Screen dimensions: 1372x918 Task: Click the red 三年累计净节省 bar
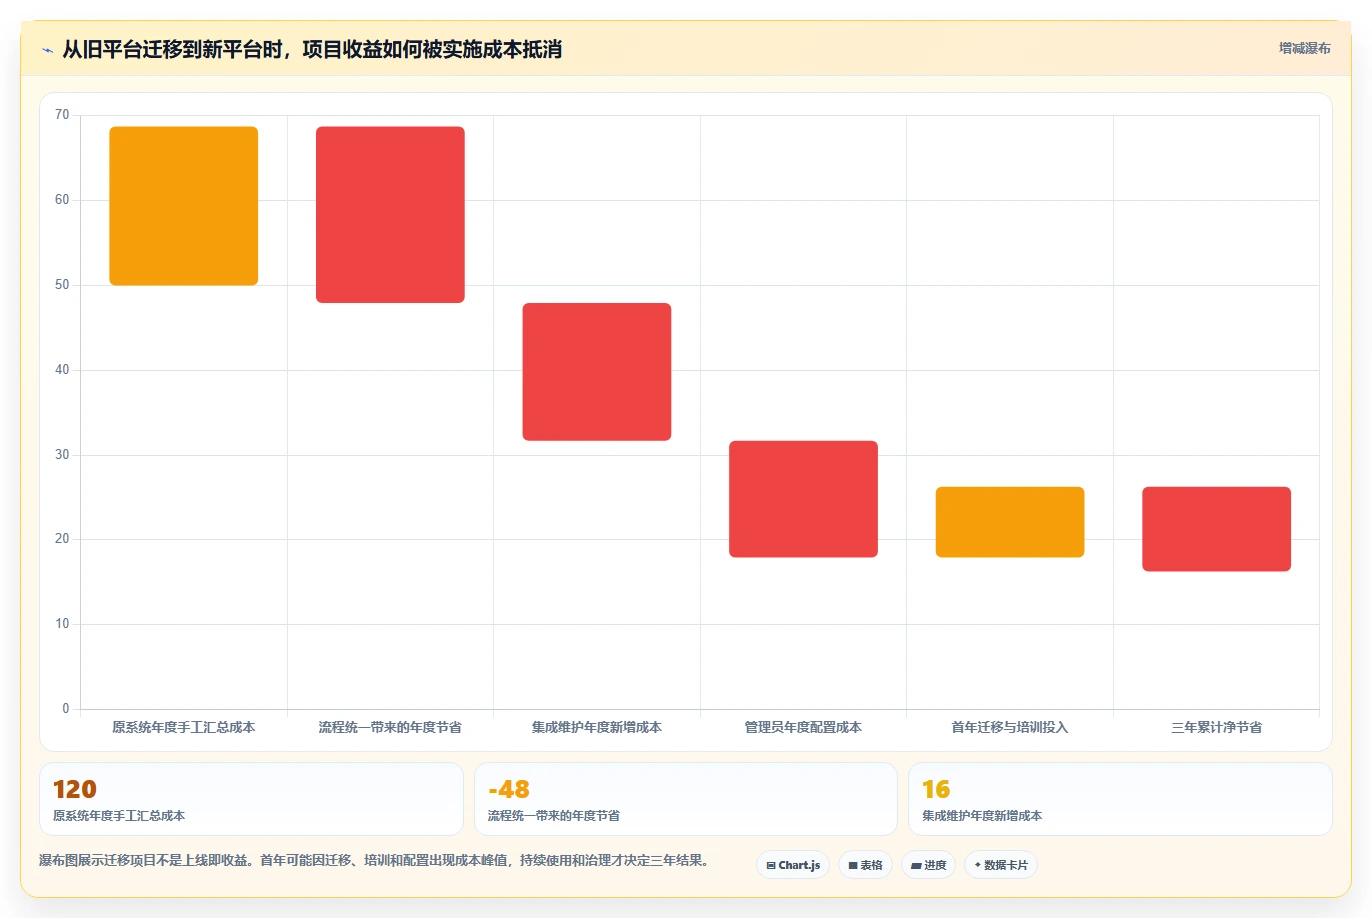click(x=1216, y=529)
